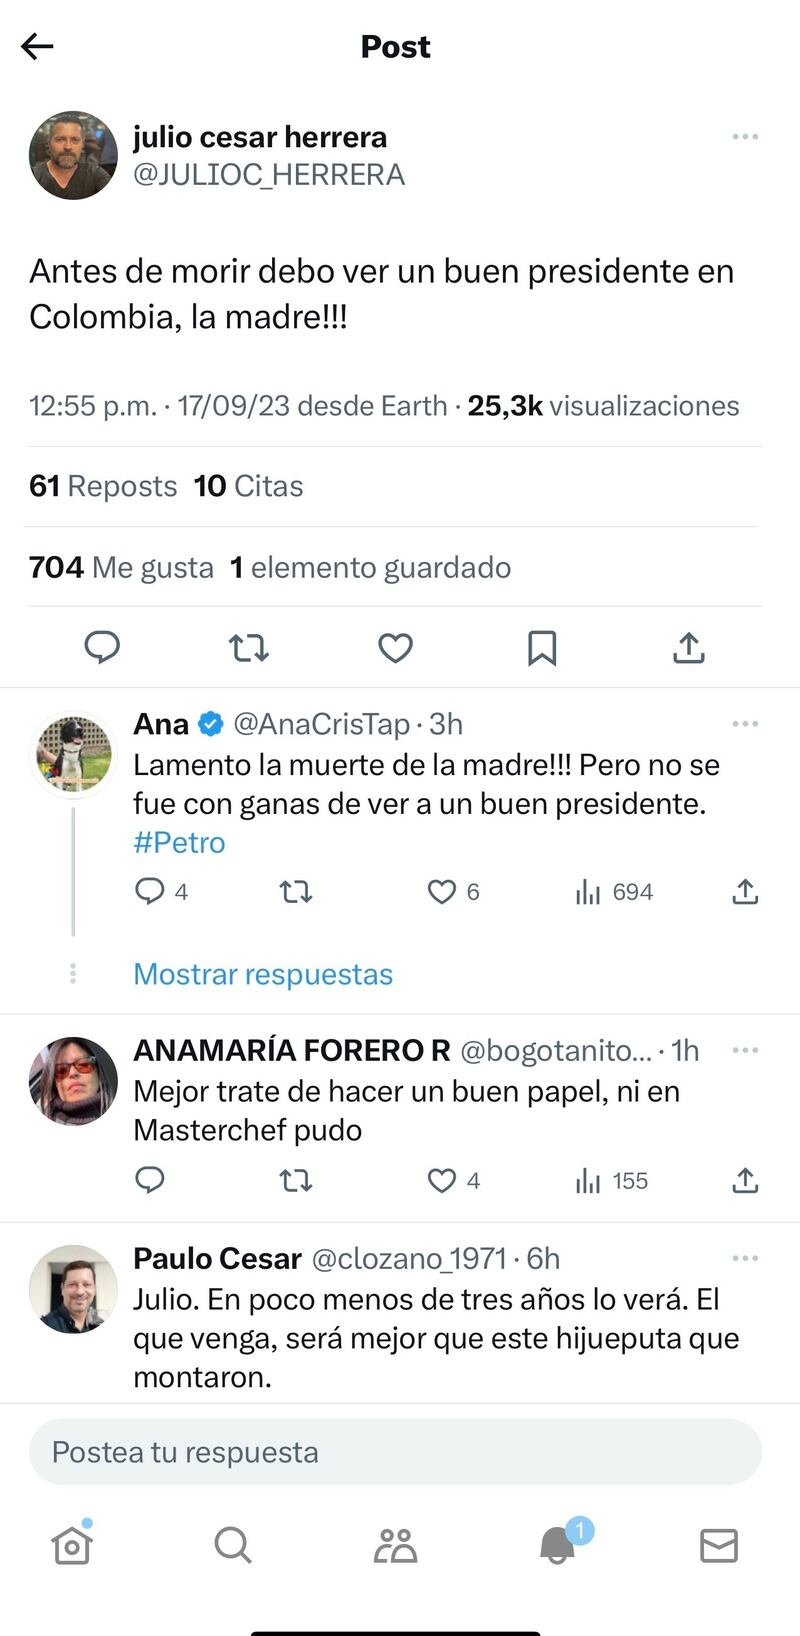Tap the Postea tu respuesta field

pos(395,1452)
